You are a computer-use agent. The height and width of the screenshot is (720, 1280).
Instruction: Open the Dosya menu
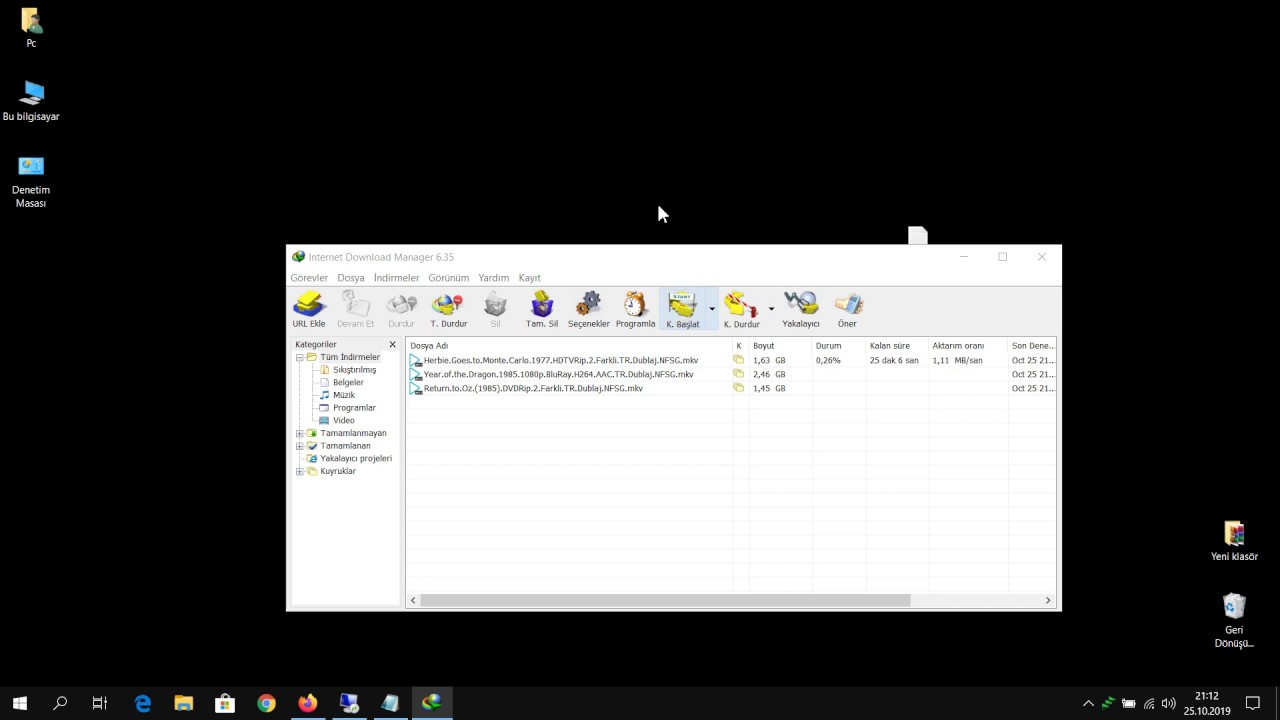pos(351,278)
